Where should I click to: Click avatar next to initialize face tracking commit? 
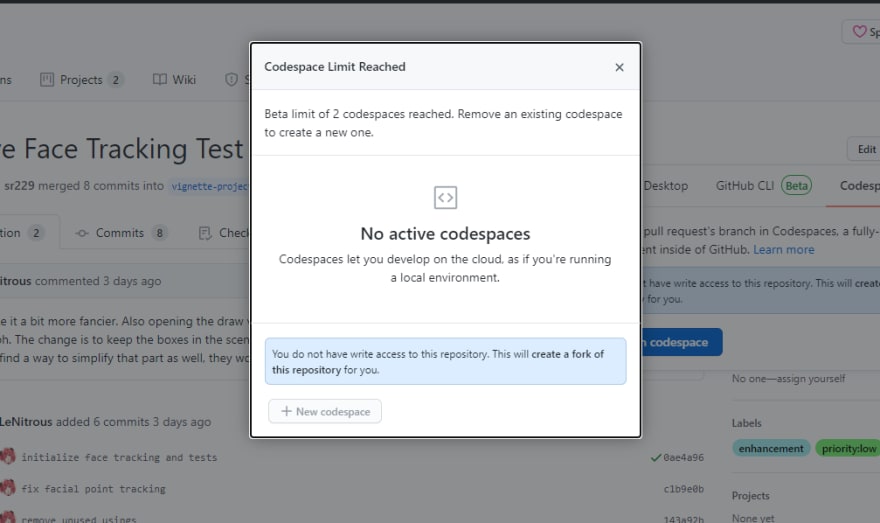click(x=8, y=456)
